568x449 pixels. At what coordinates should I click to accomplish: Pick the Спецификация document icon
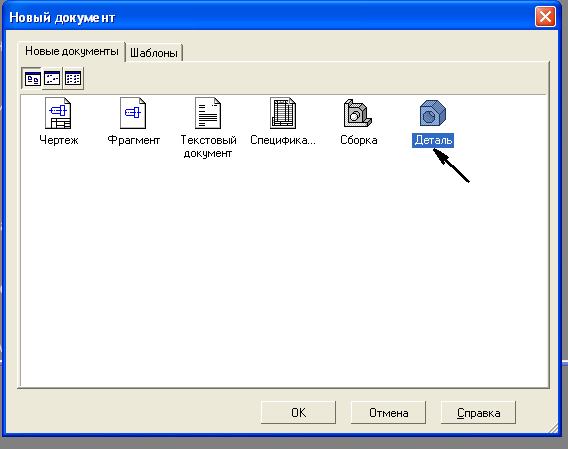coord(283,113)
